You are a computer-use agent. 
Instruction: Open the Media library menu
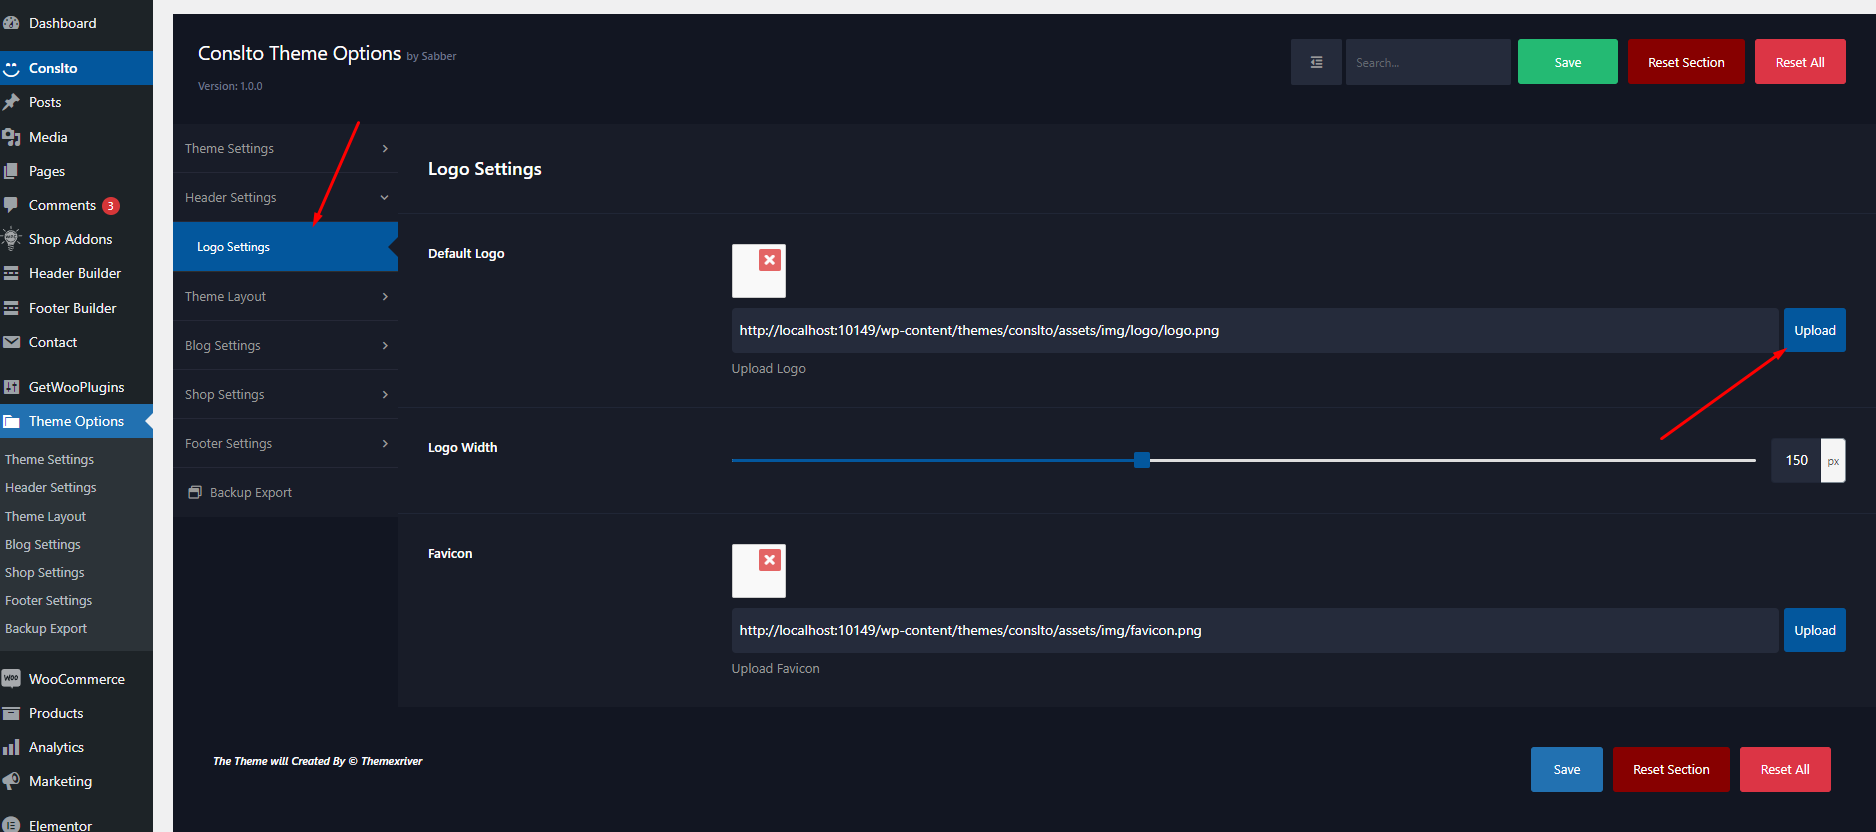click(x=48, y=137)
